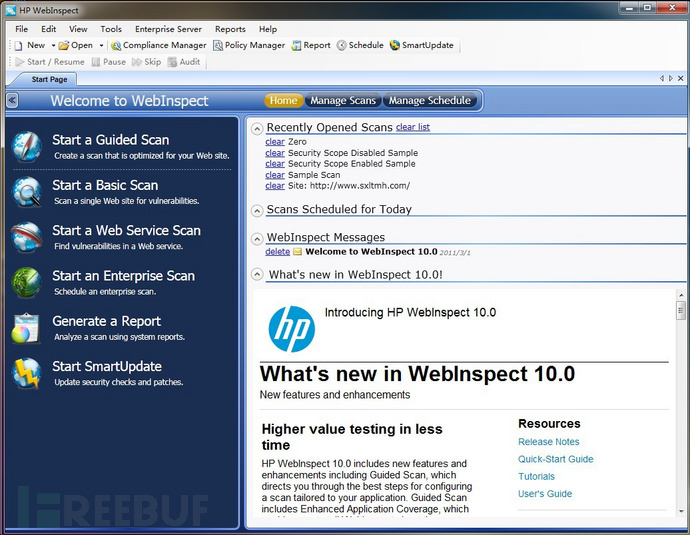Click the vertical scrollbar in news pane
Viewport: 690px width, 535px height.
click(681, 400)
